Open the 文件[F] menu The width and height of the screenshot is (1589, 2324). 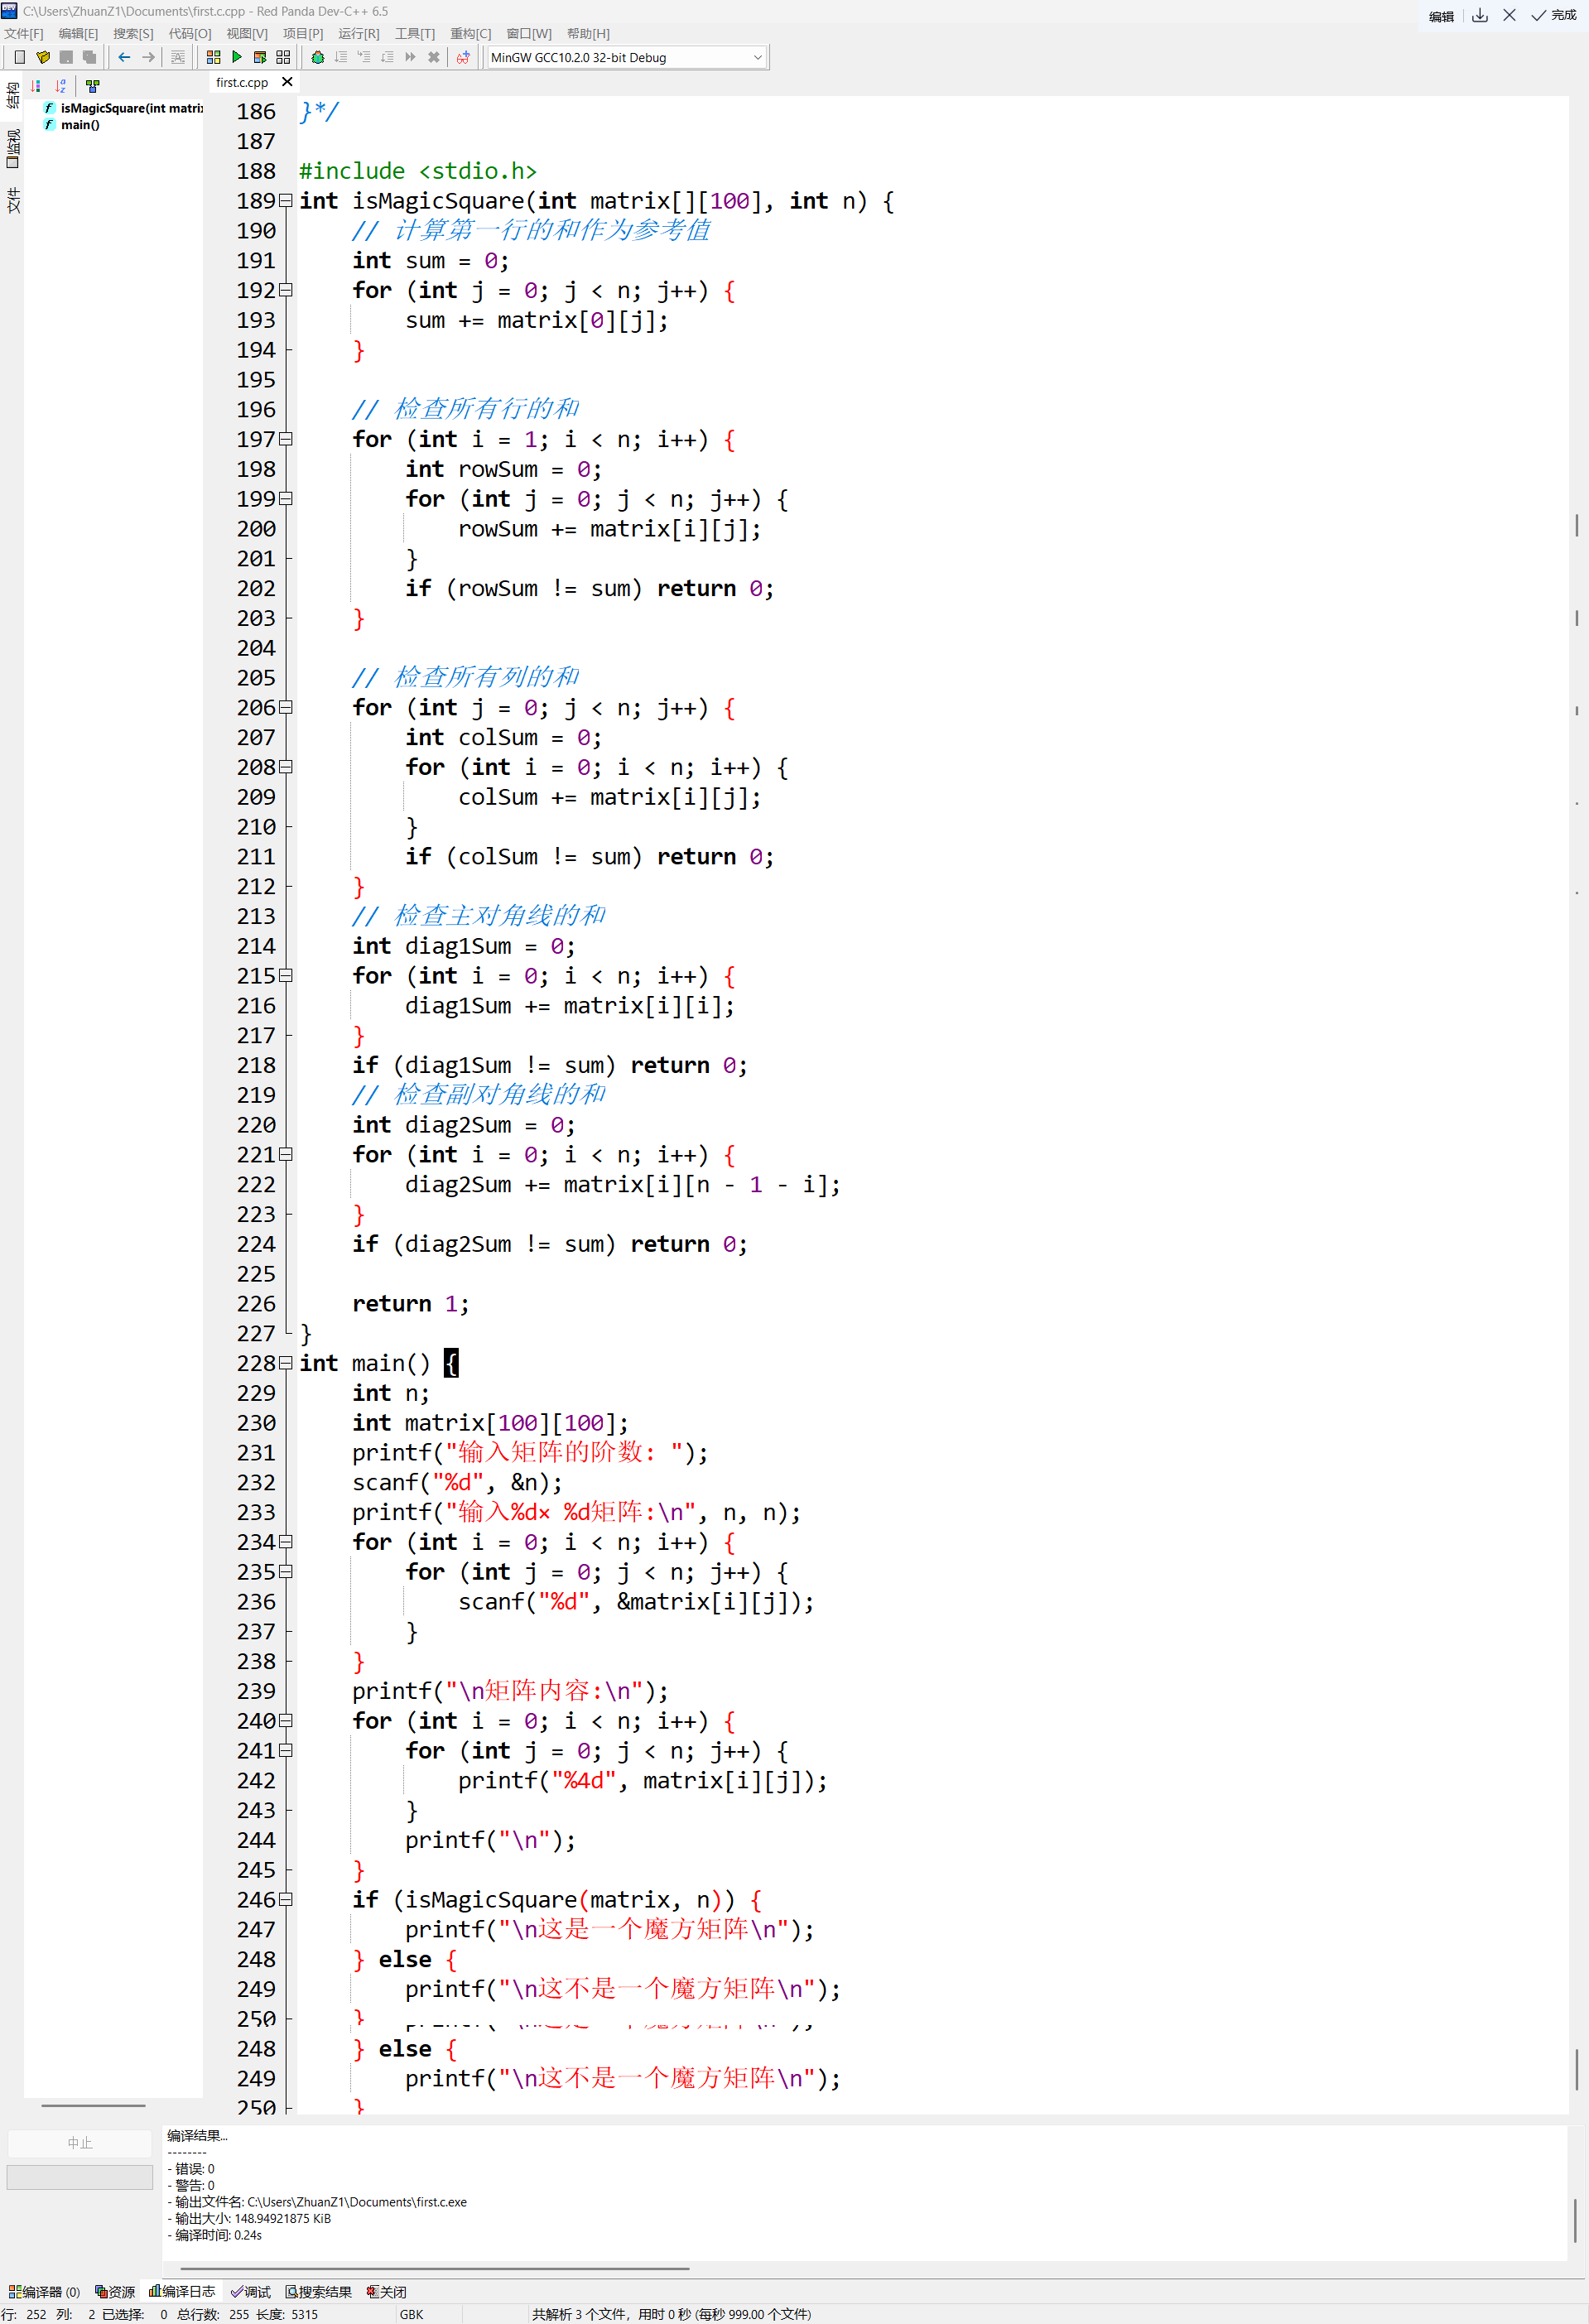pyautogui.click(x=24, y=33)
